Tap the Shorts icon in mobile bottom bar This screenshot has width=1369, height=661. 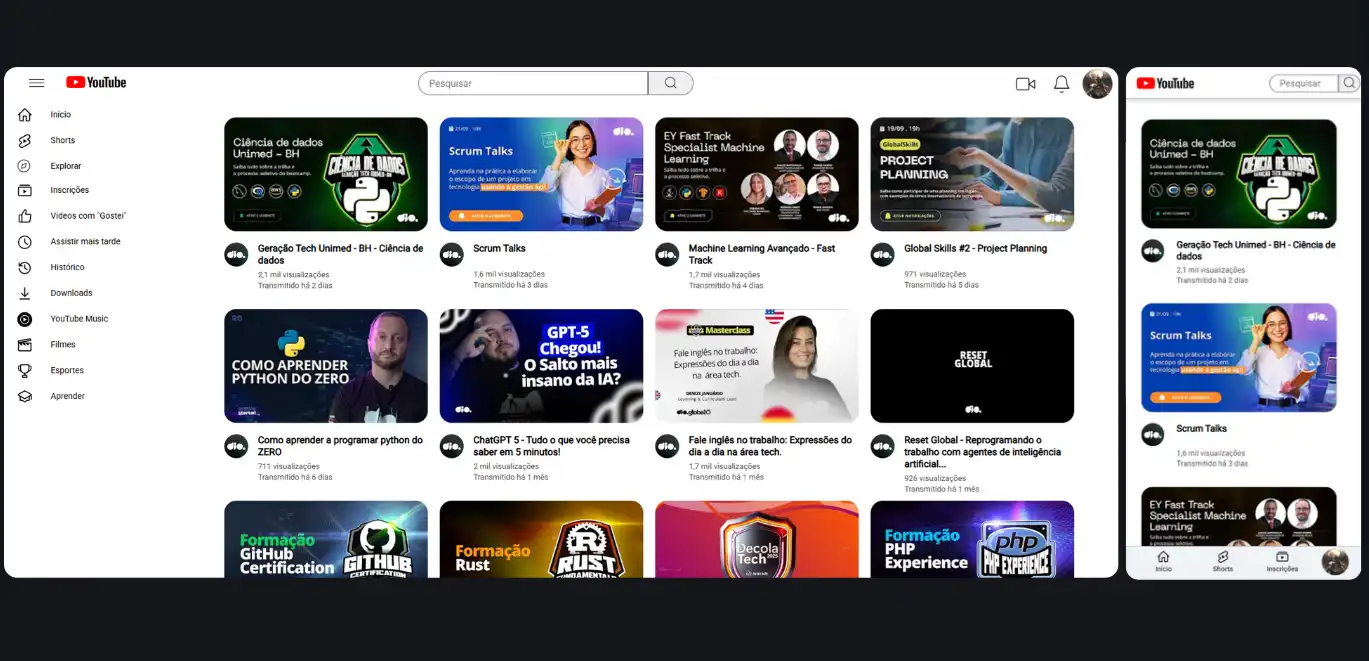(1222, 557)
